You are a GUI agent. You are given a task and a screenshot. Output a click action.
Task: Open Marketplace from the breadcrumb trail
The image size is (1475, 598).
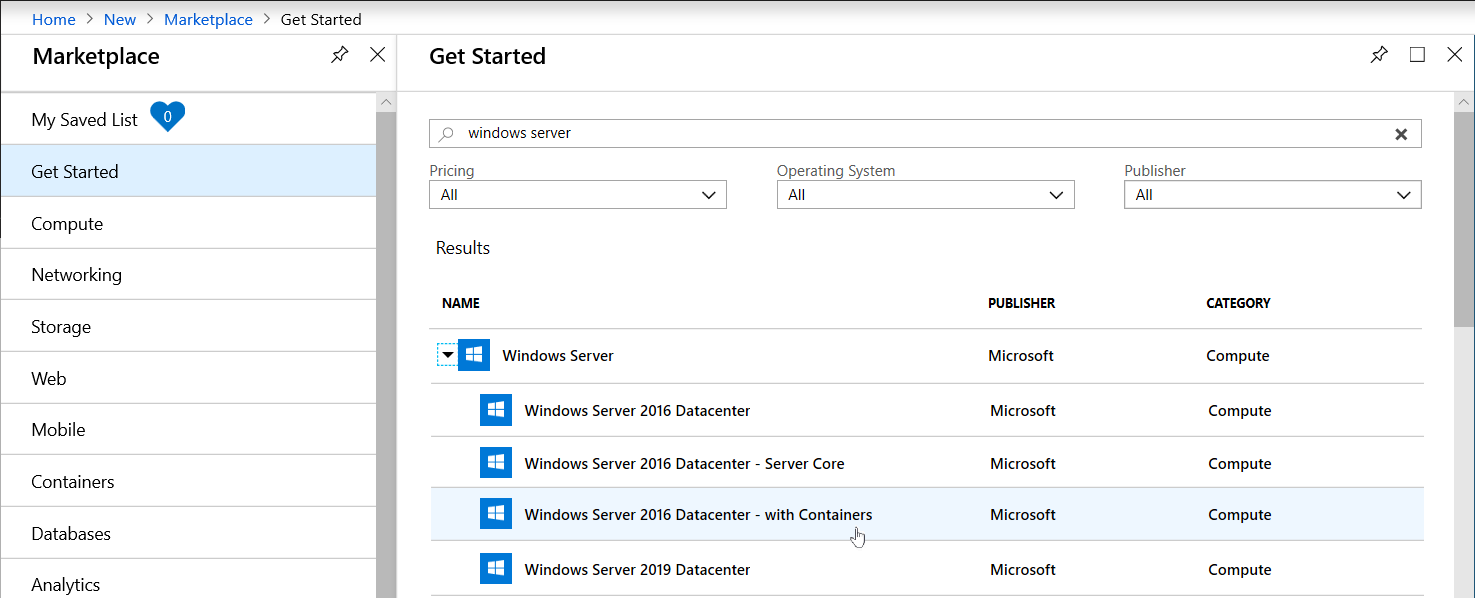[208, 19]
